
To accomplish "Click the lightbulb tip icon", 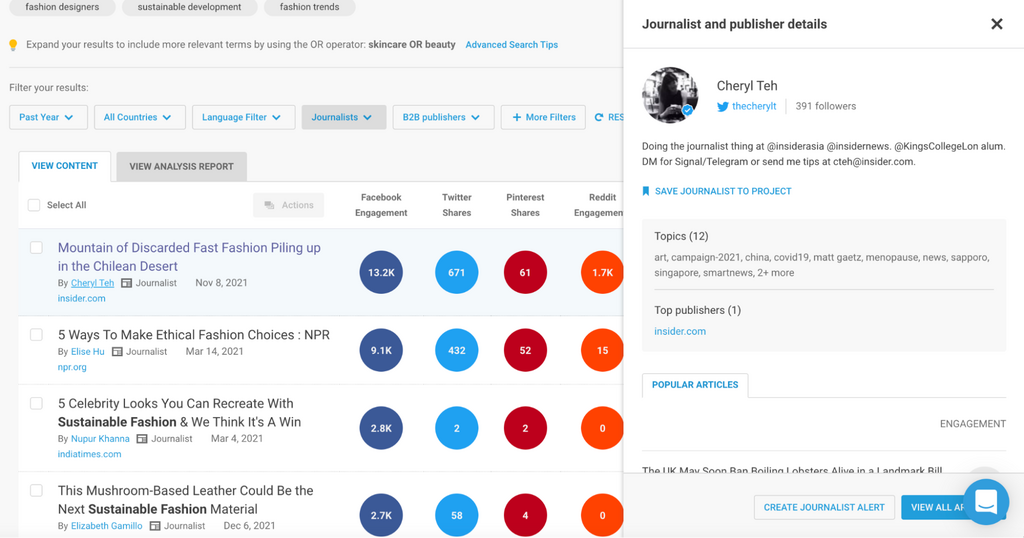I will tap(13, 45).
